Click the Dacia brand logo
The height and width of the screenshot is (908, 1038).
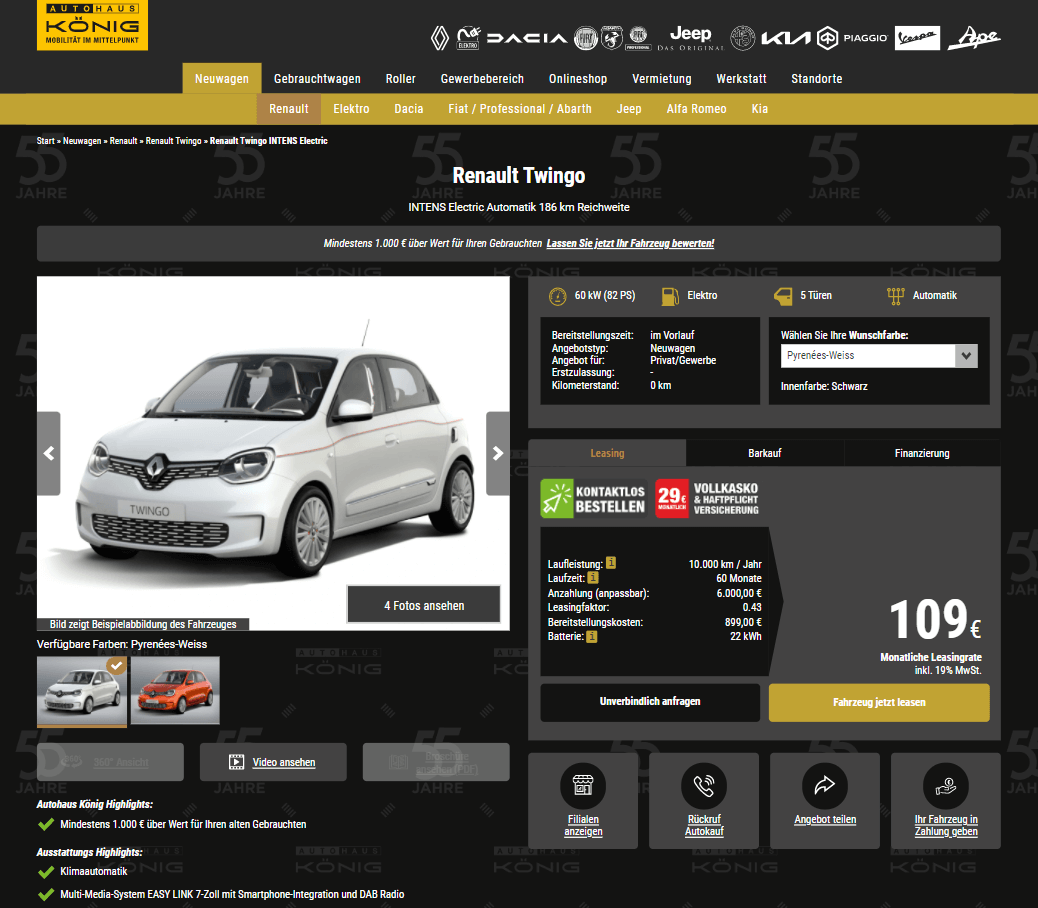pyautogui.click(x=527, y=38)
